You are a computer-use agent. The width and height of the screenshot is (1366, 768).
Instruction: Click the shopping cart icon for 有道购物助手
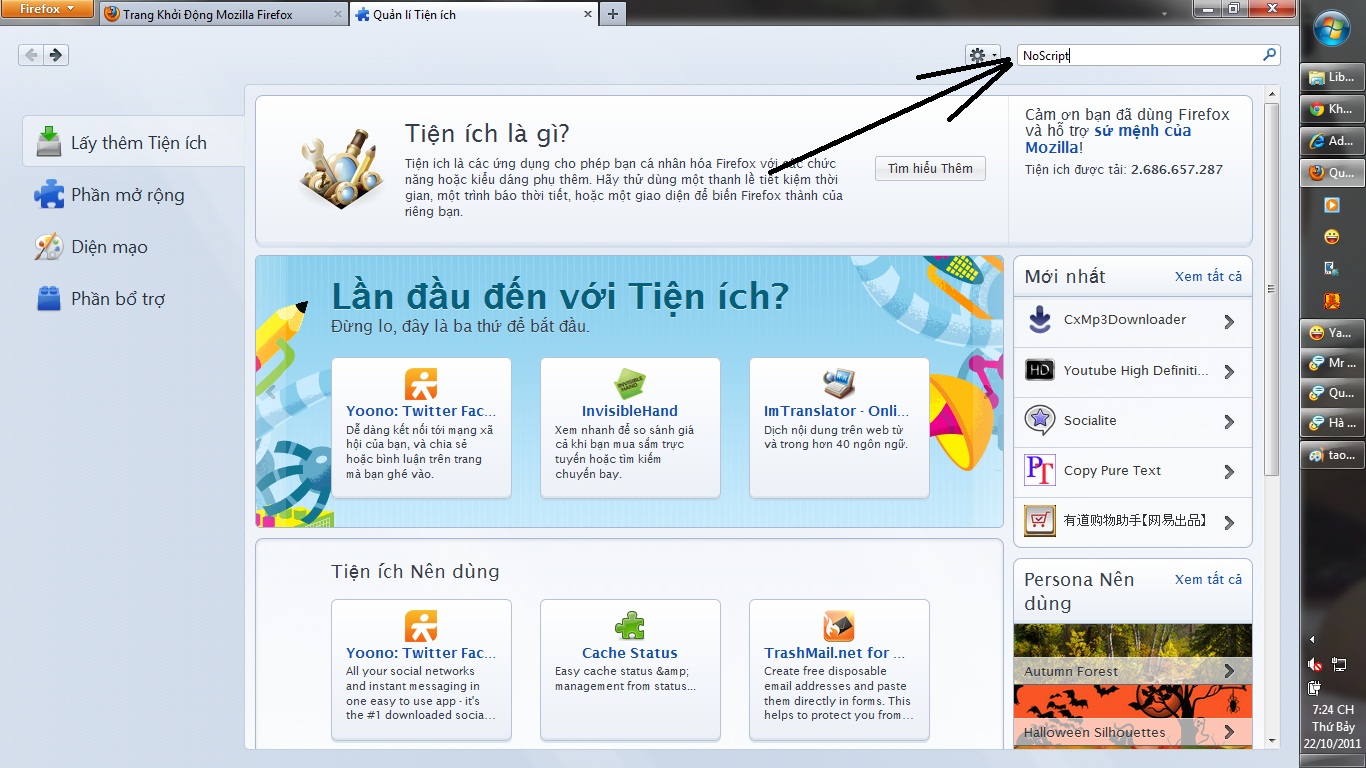(1040, 521)
